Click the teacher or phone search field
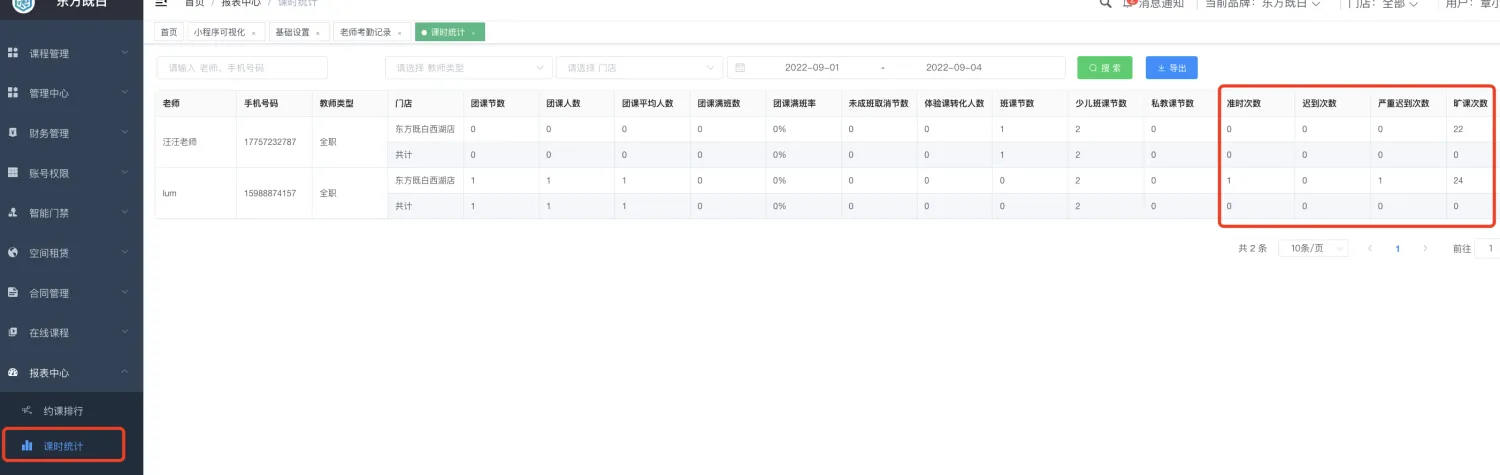1500x475 pixels. tap(242, 68)
